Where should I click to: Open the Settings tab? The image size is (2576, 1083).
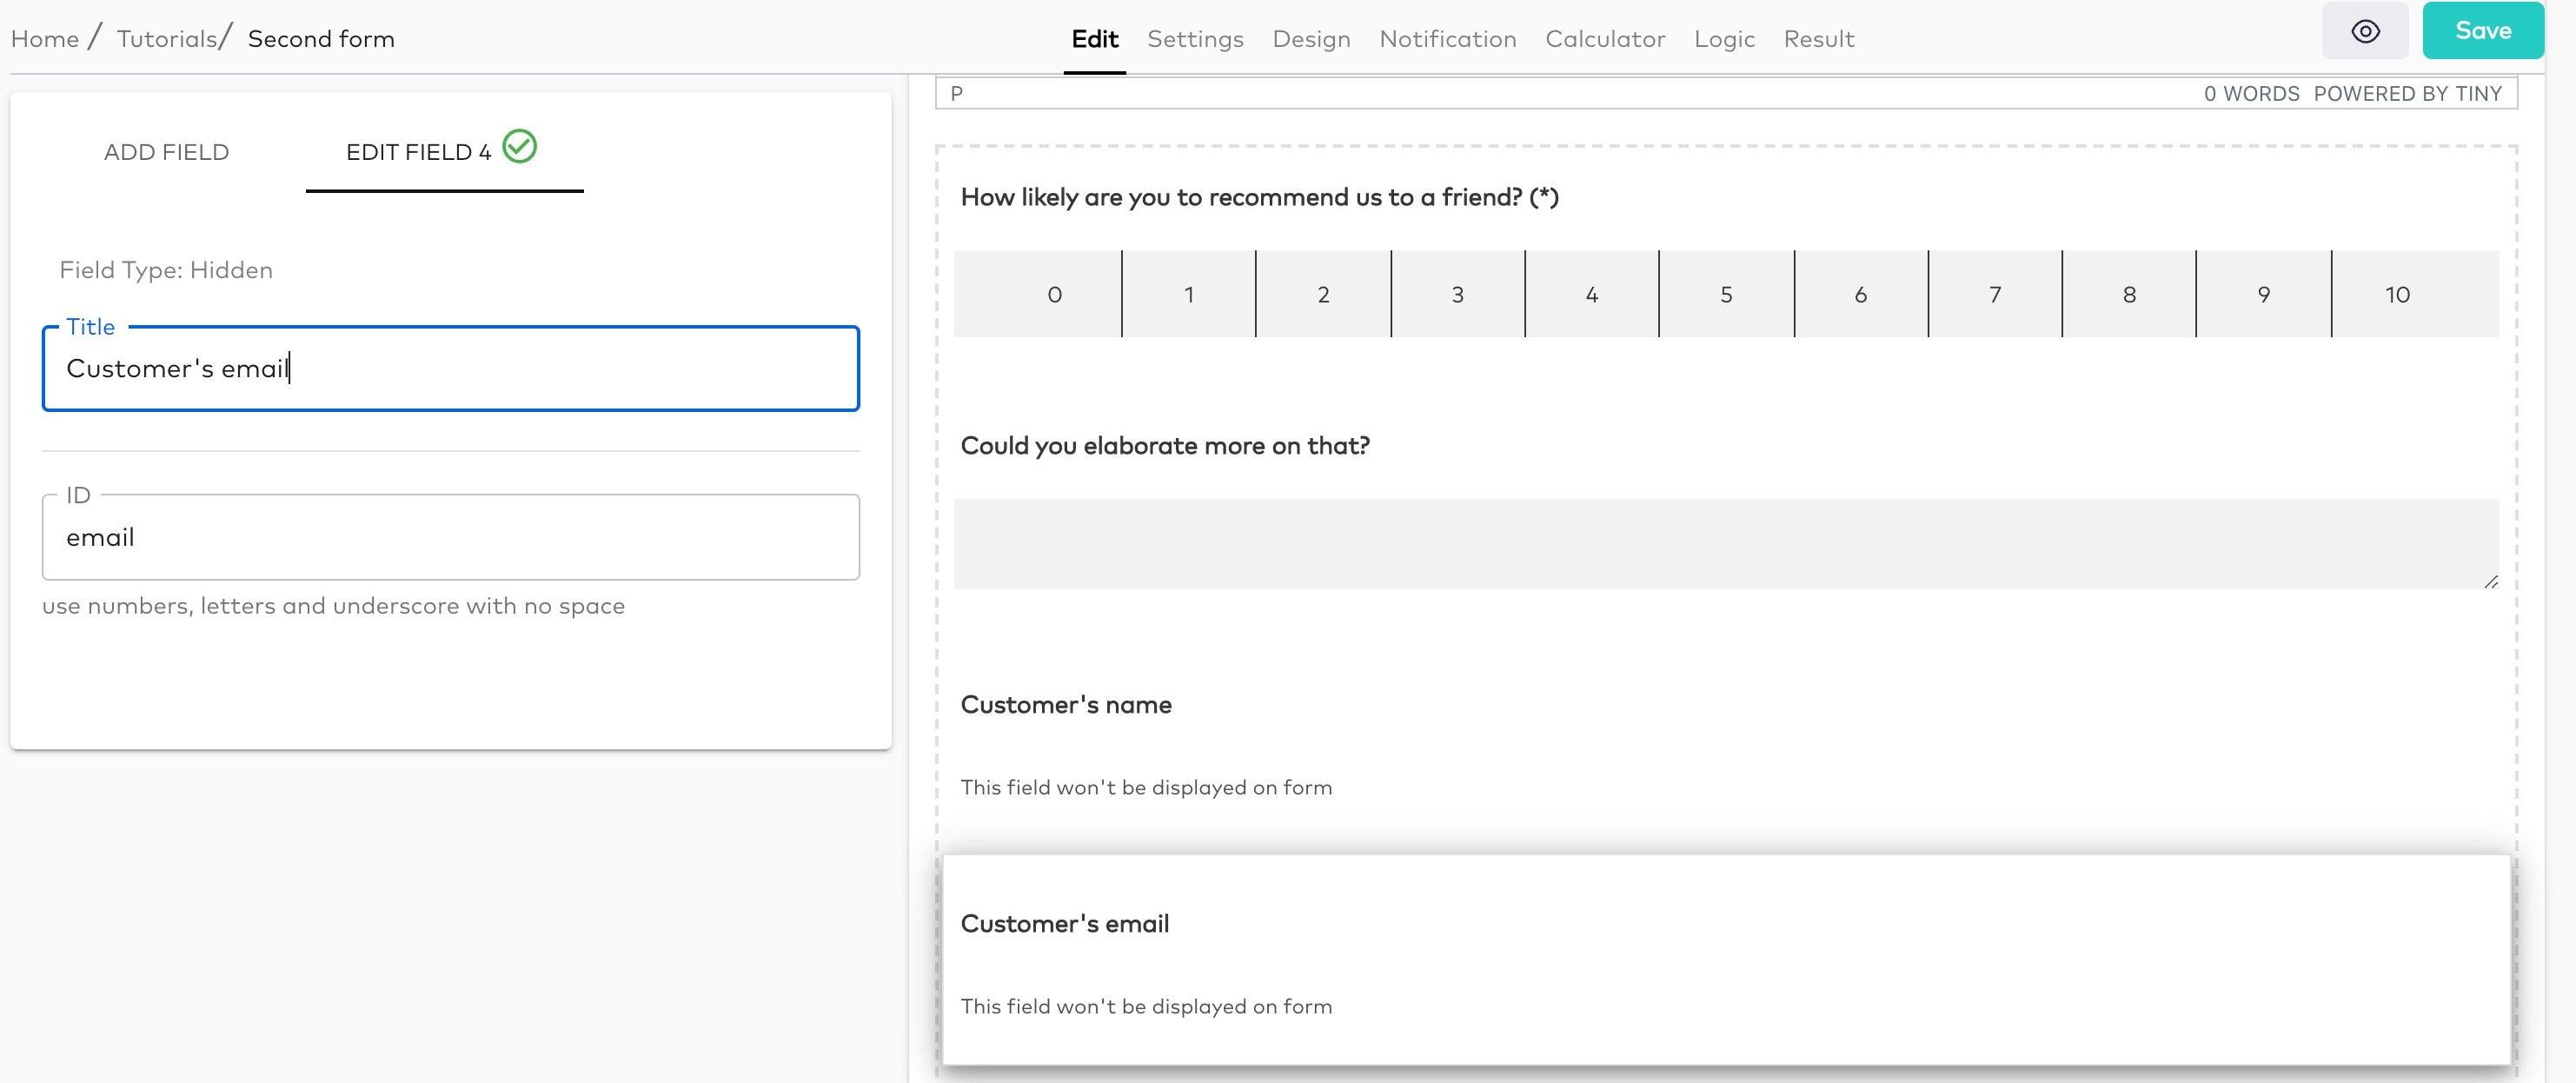pos(1195,39)
